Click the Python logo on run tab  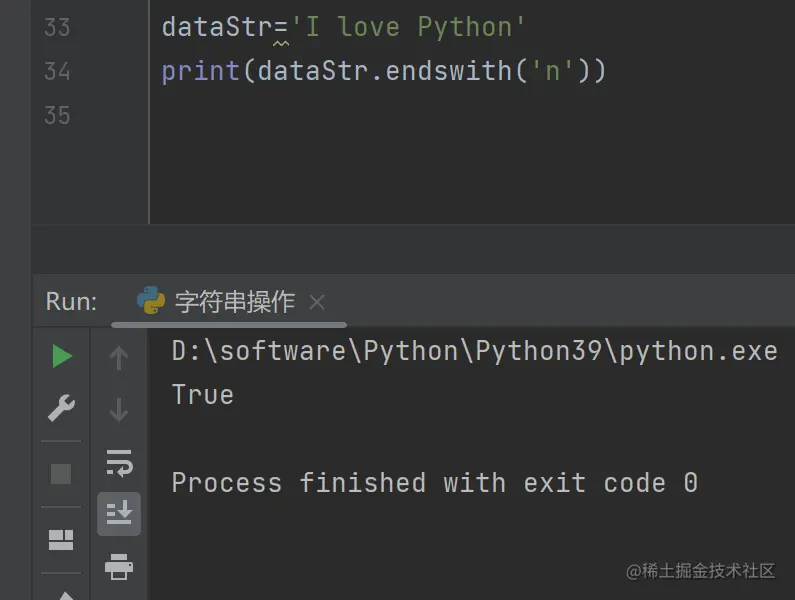pos(151,301)
